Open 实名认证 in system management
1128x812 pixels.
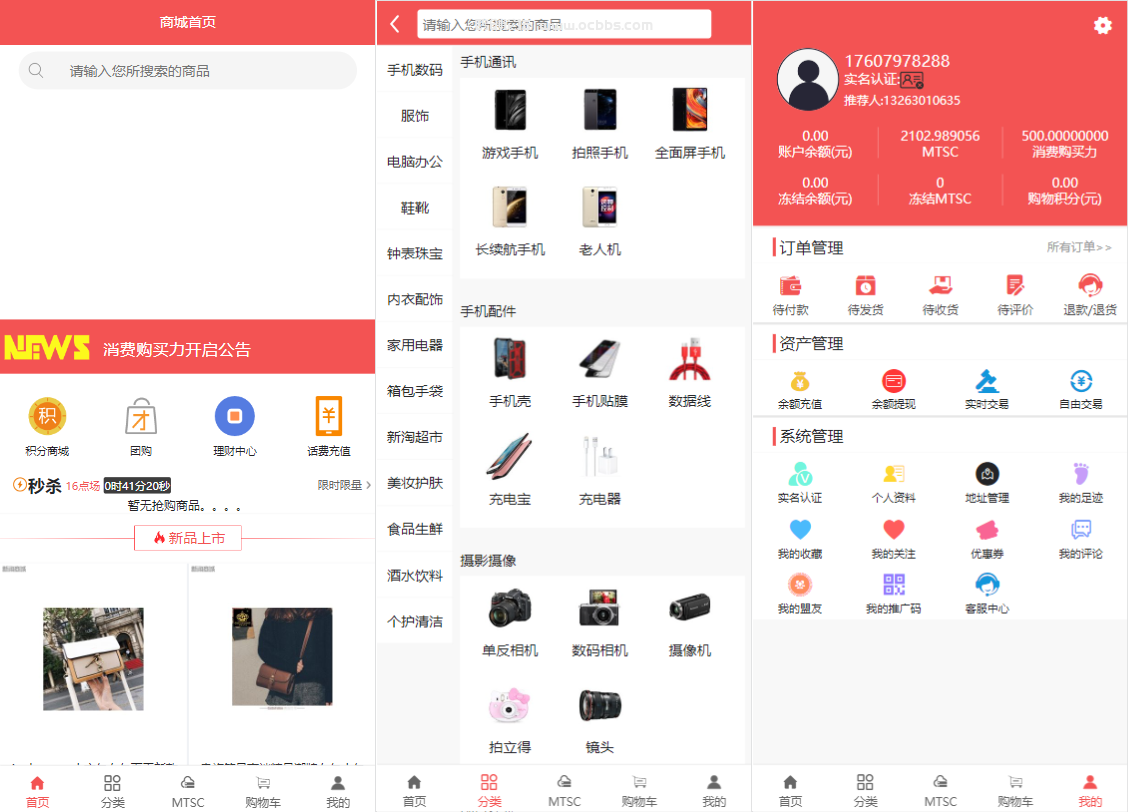[x=800, y=483]
